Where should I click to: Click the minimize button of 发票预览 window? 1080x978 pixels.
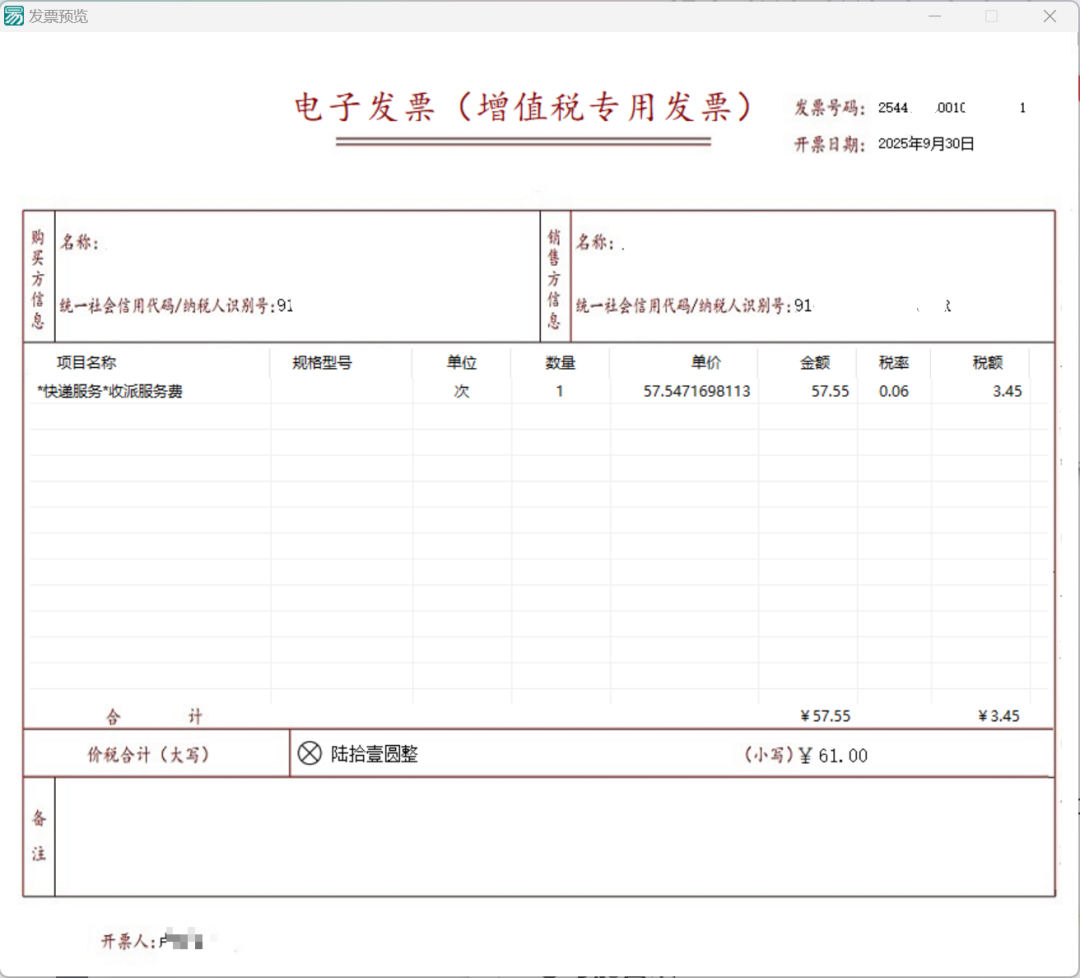coord(934,16)
